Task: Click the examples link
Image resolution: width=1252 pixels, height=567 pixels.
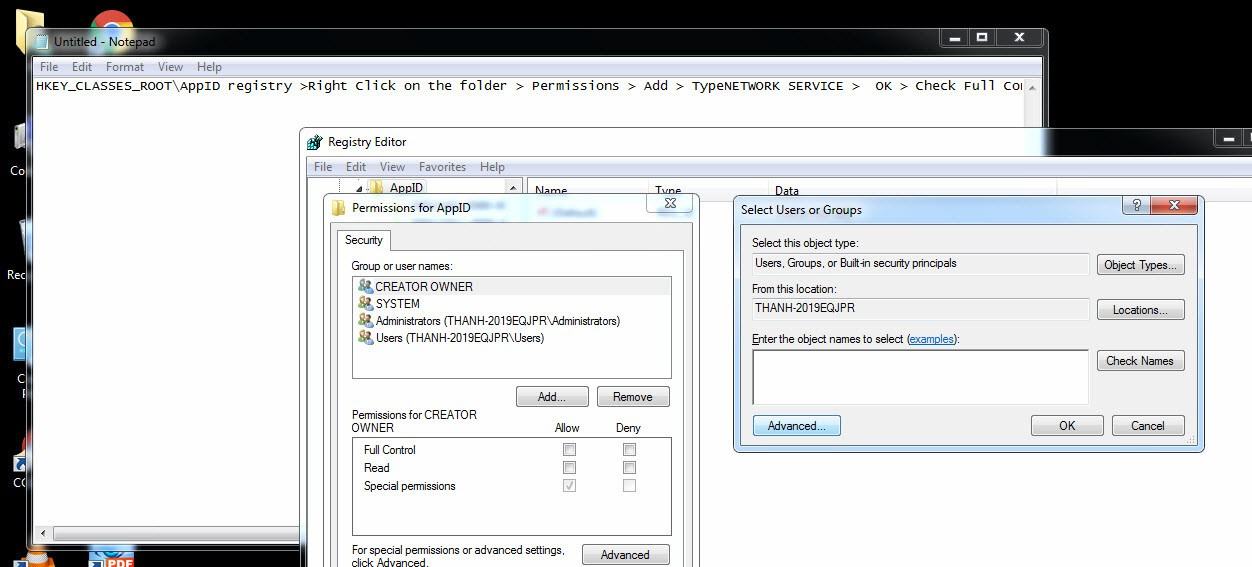Action: click(931, 339)
